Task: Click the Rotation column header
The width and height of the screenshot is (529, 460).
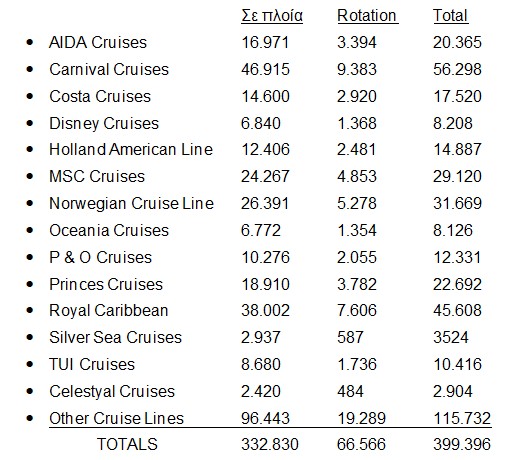Action: pyautogui.click(x=367, y=16)
